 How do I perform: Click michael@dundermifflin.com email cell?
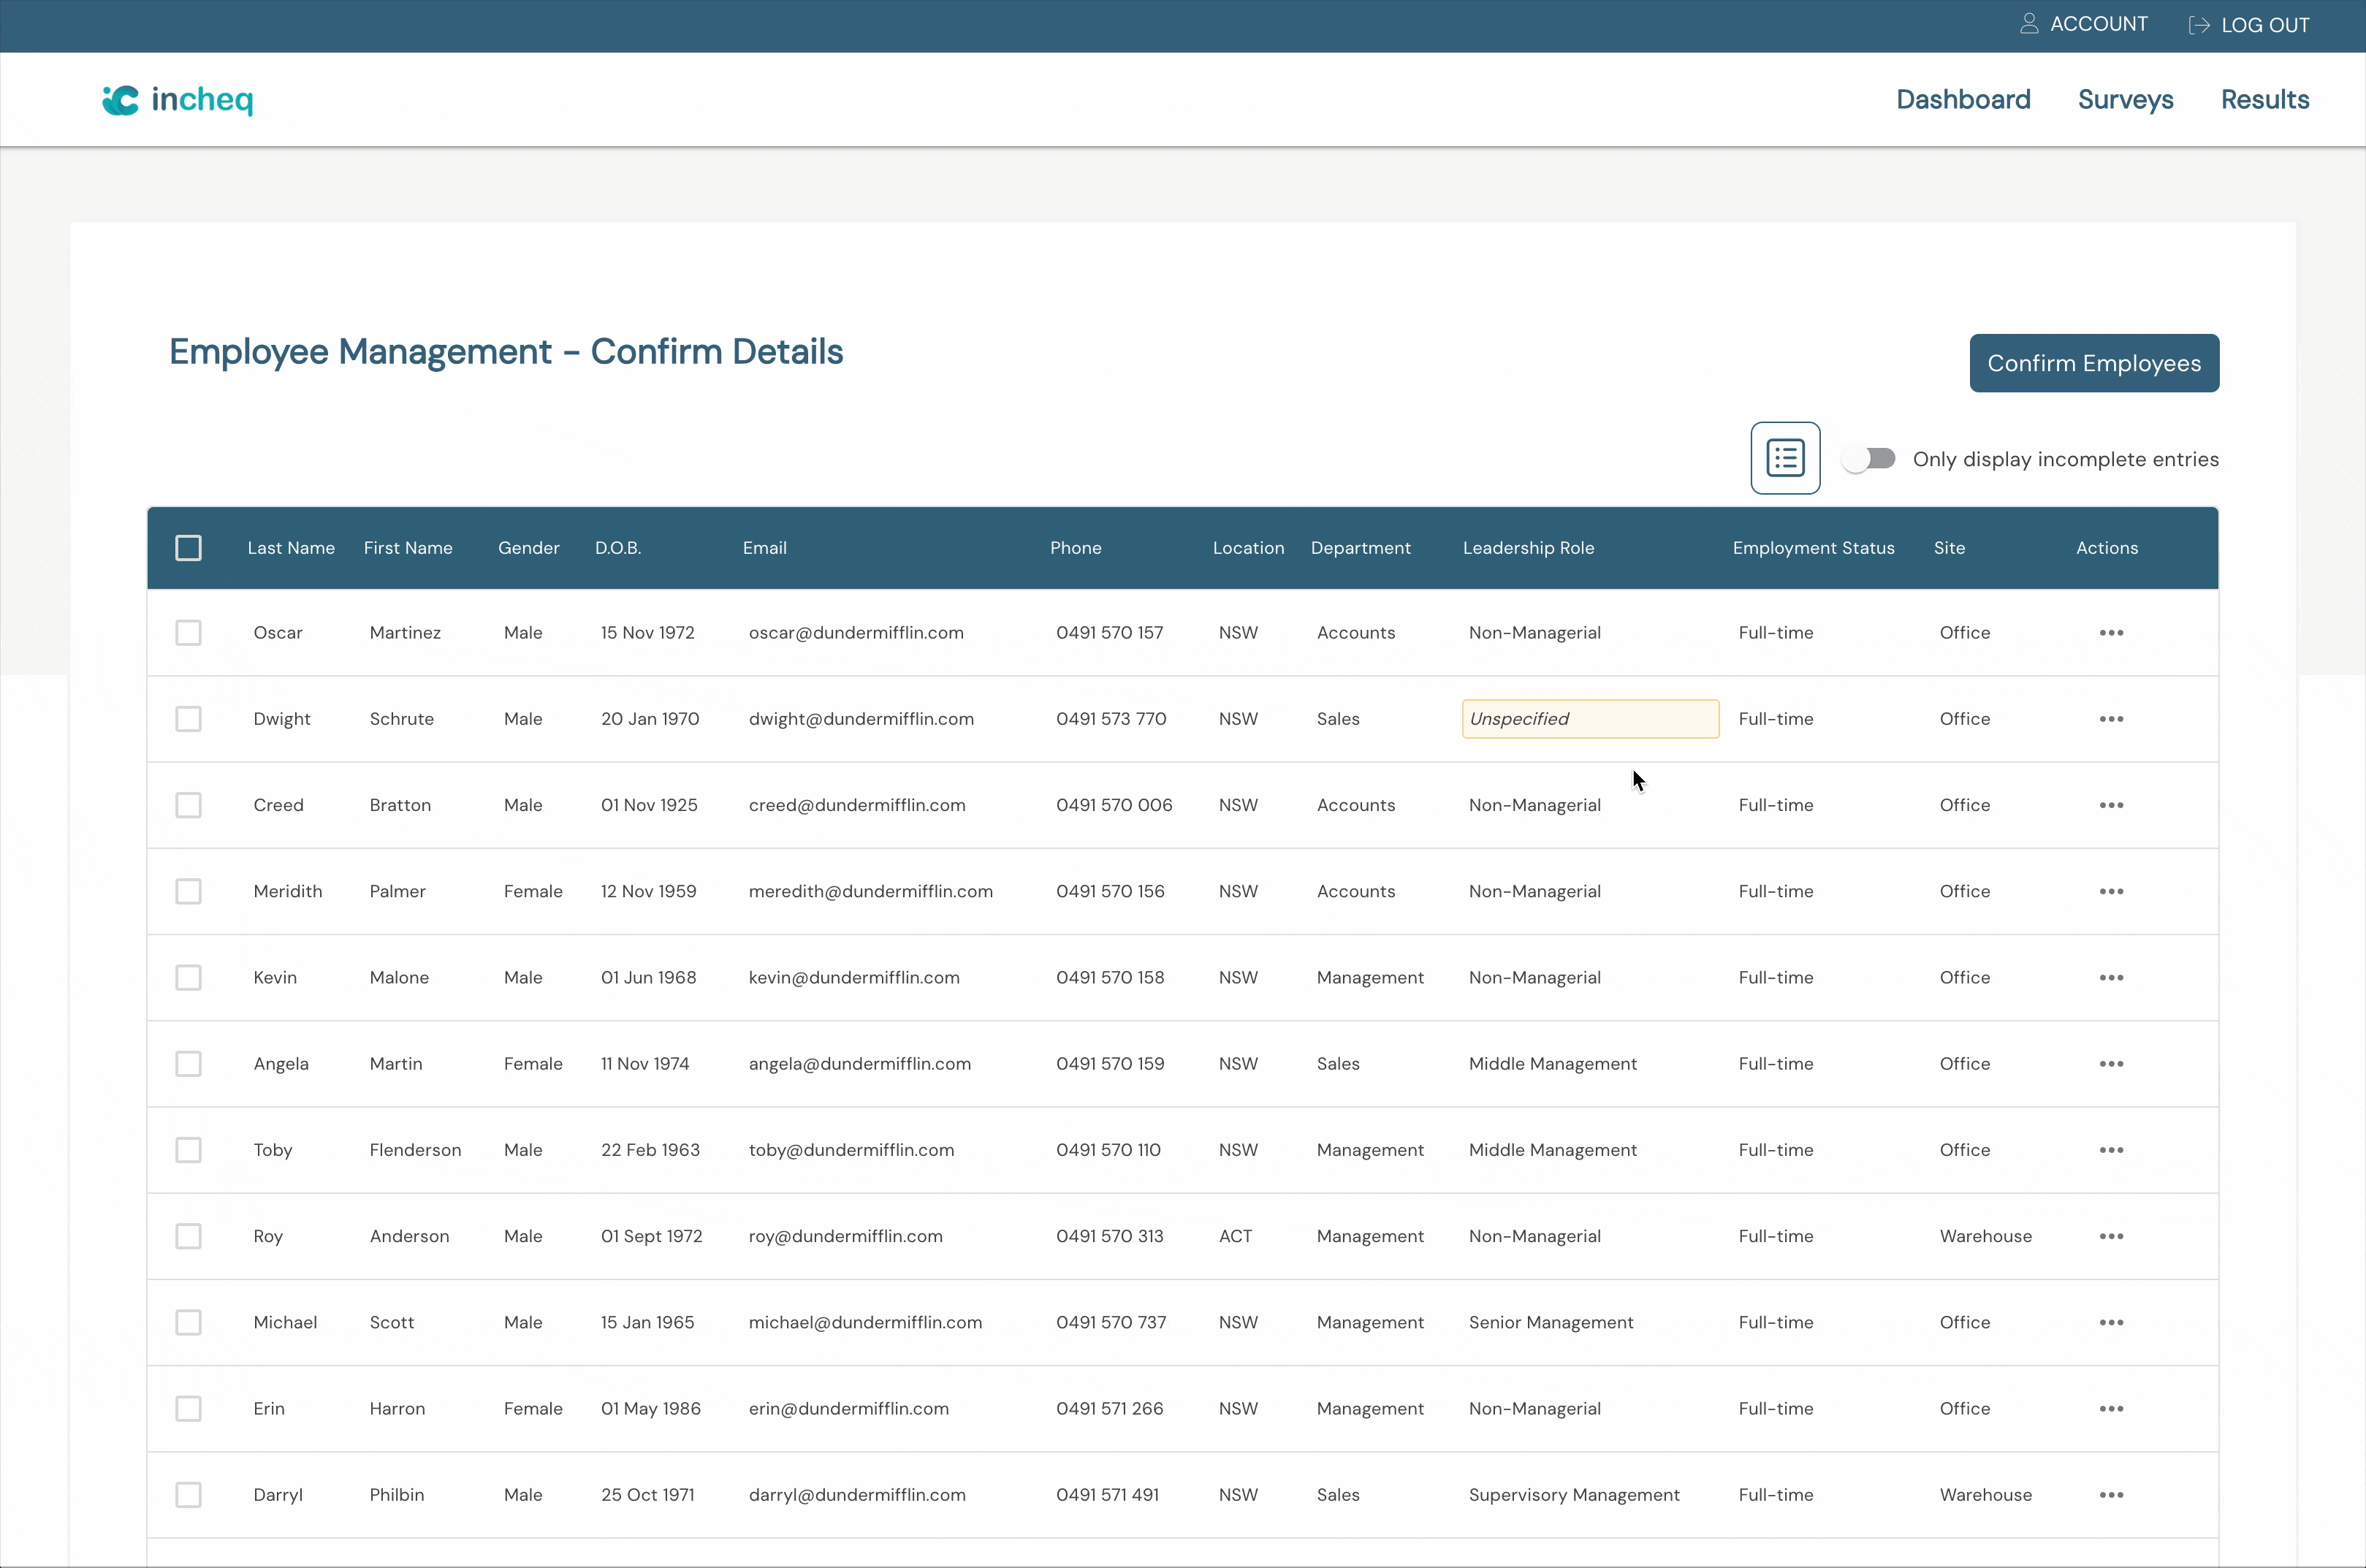865,1322
